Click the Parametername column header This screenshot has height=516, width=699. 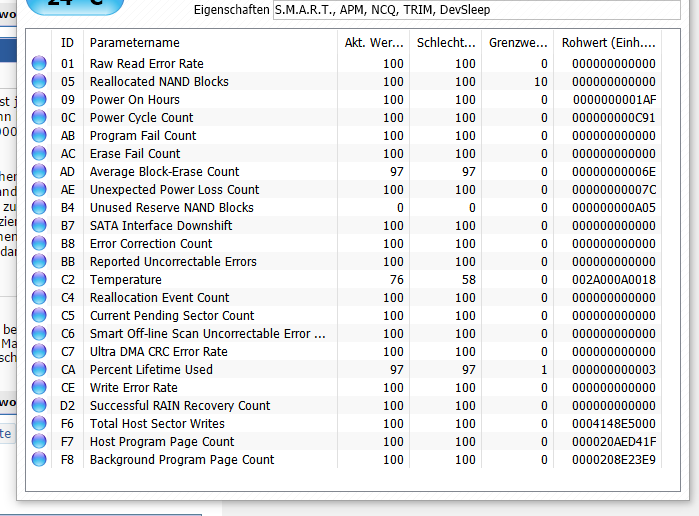[210, 43]
